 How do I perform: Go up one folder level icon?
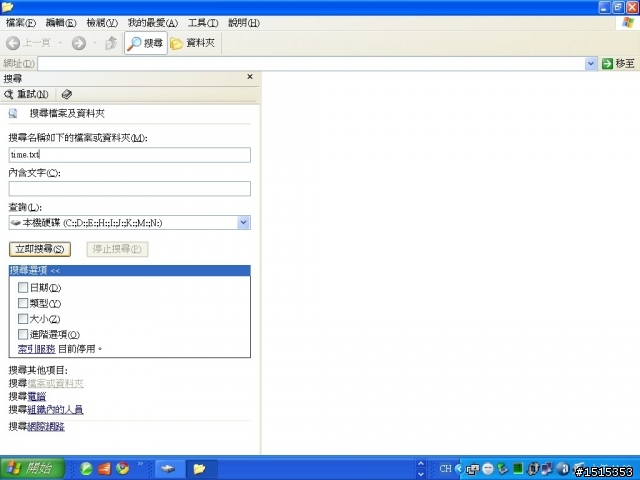coord(111,43)
